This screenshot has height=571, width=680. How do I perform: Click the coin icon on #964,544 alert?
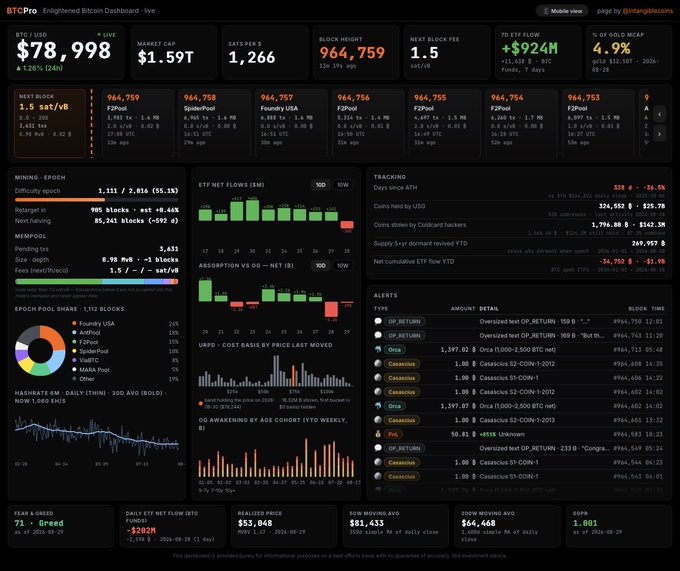pyautogui.click(x=378, y=462)
